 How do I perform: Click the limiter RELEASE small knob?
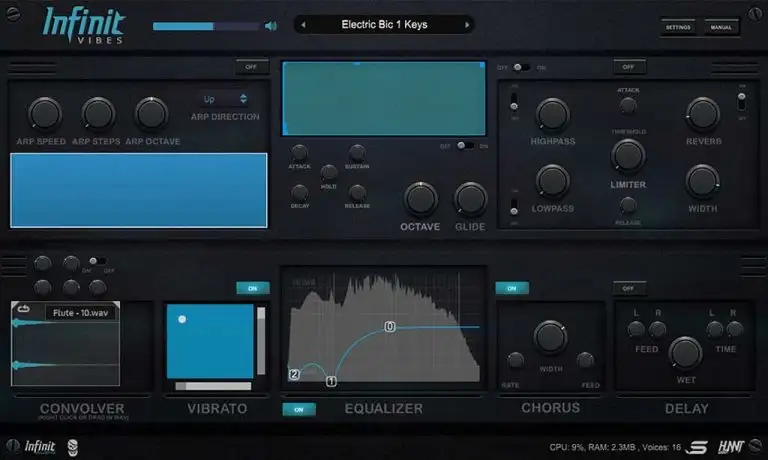click(x=628, y=206)
